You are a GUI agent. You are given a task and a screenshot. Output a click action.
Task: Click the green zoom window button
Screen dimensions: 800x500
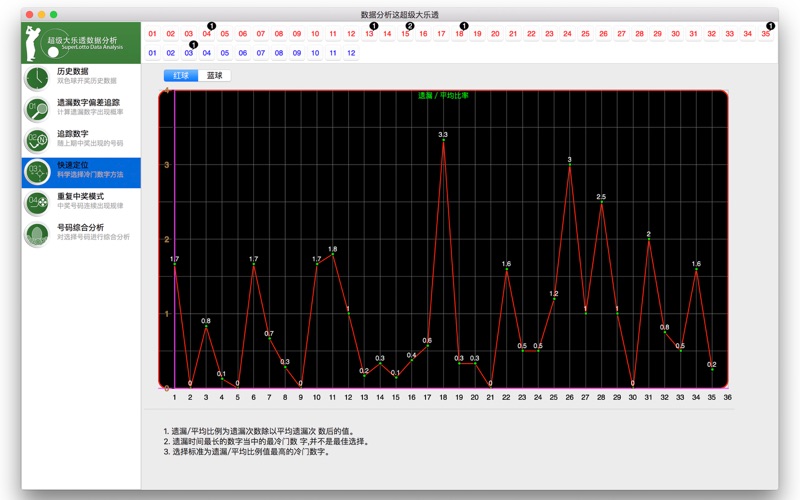(x=54, y=15)
